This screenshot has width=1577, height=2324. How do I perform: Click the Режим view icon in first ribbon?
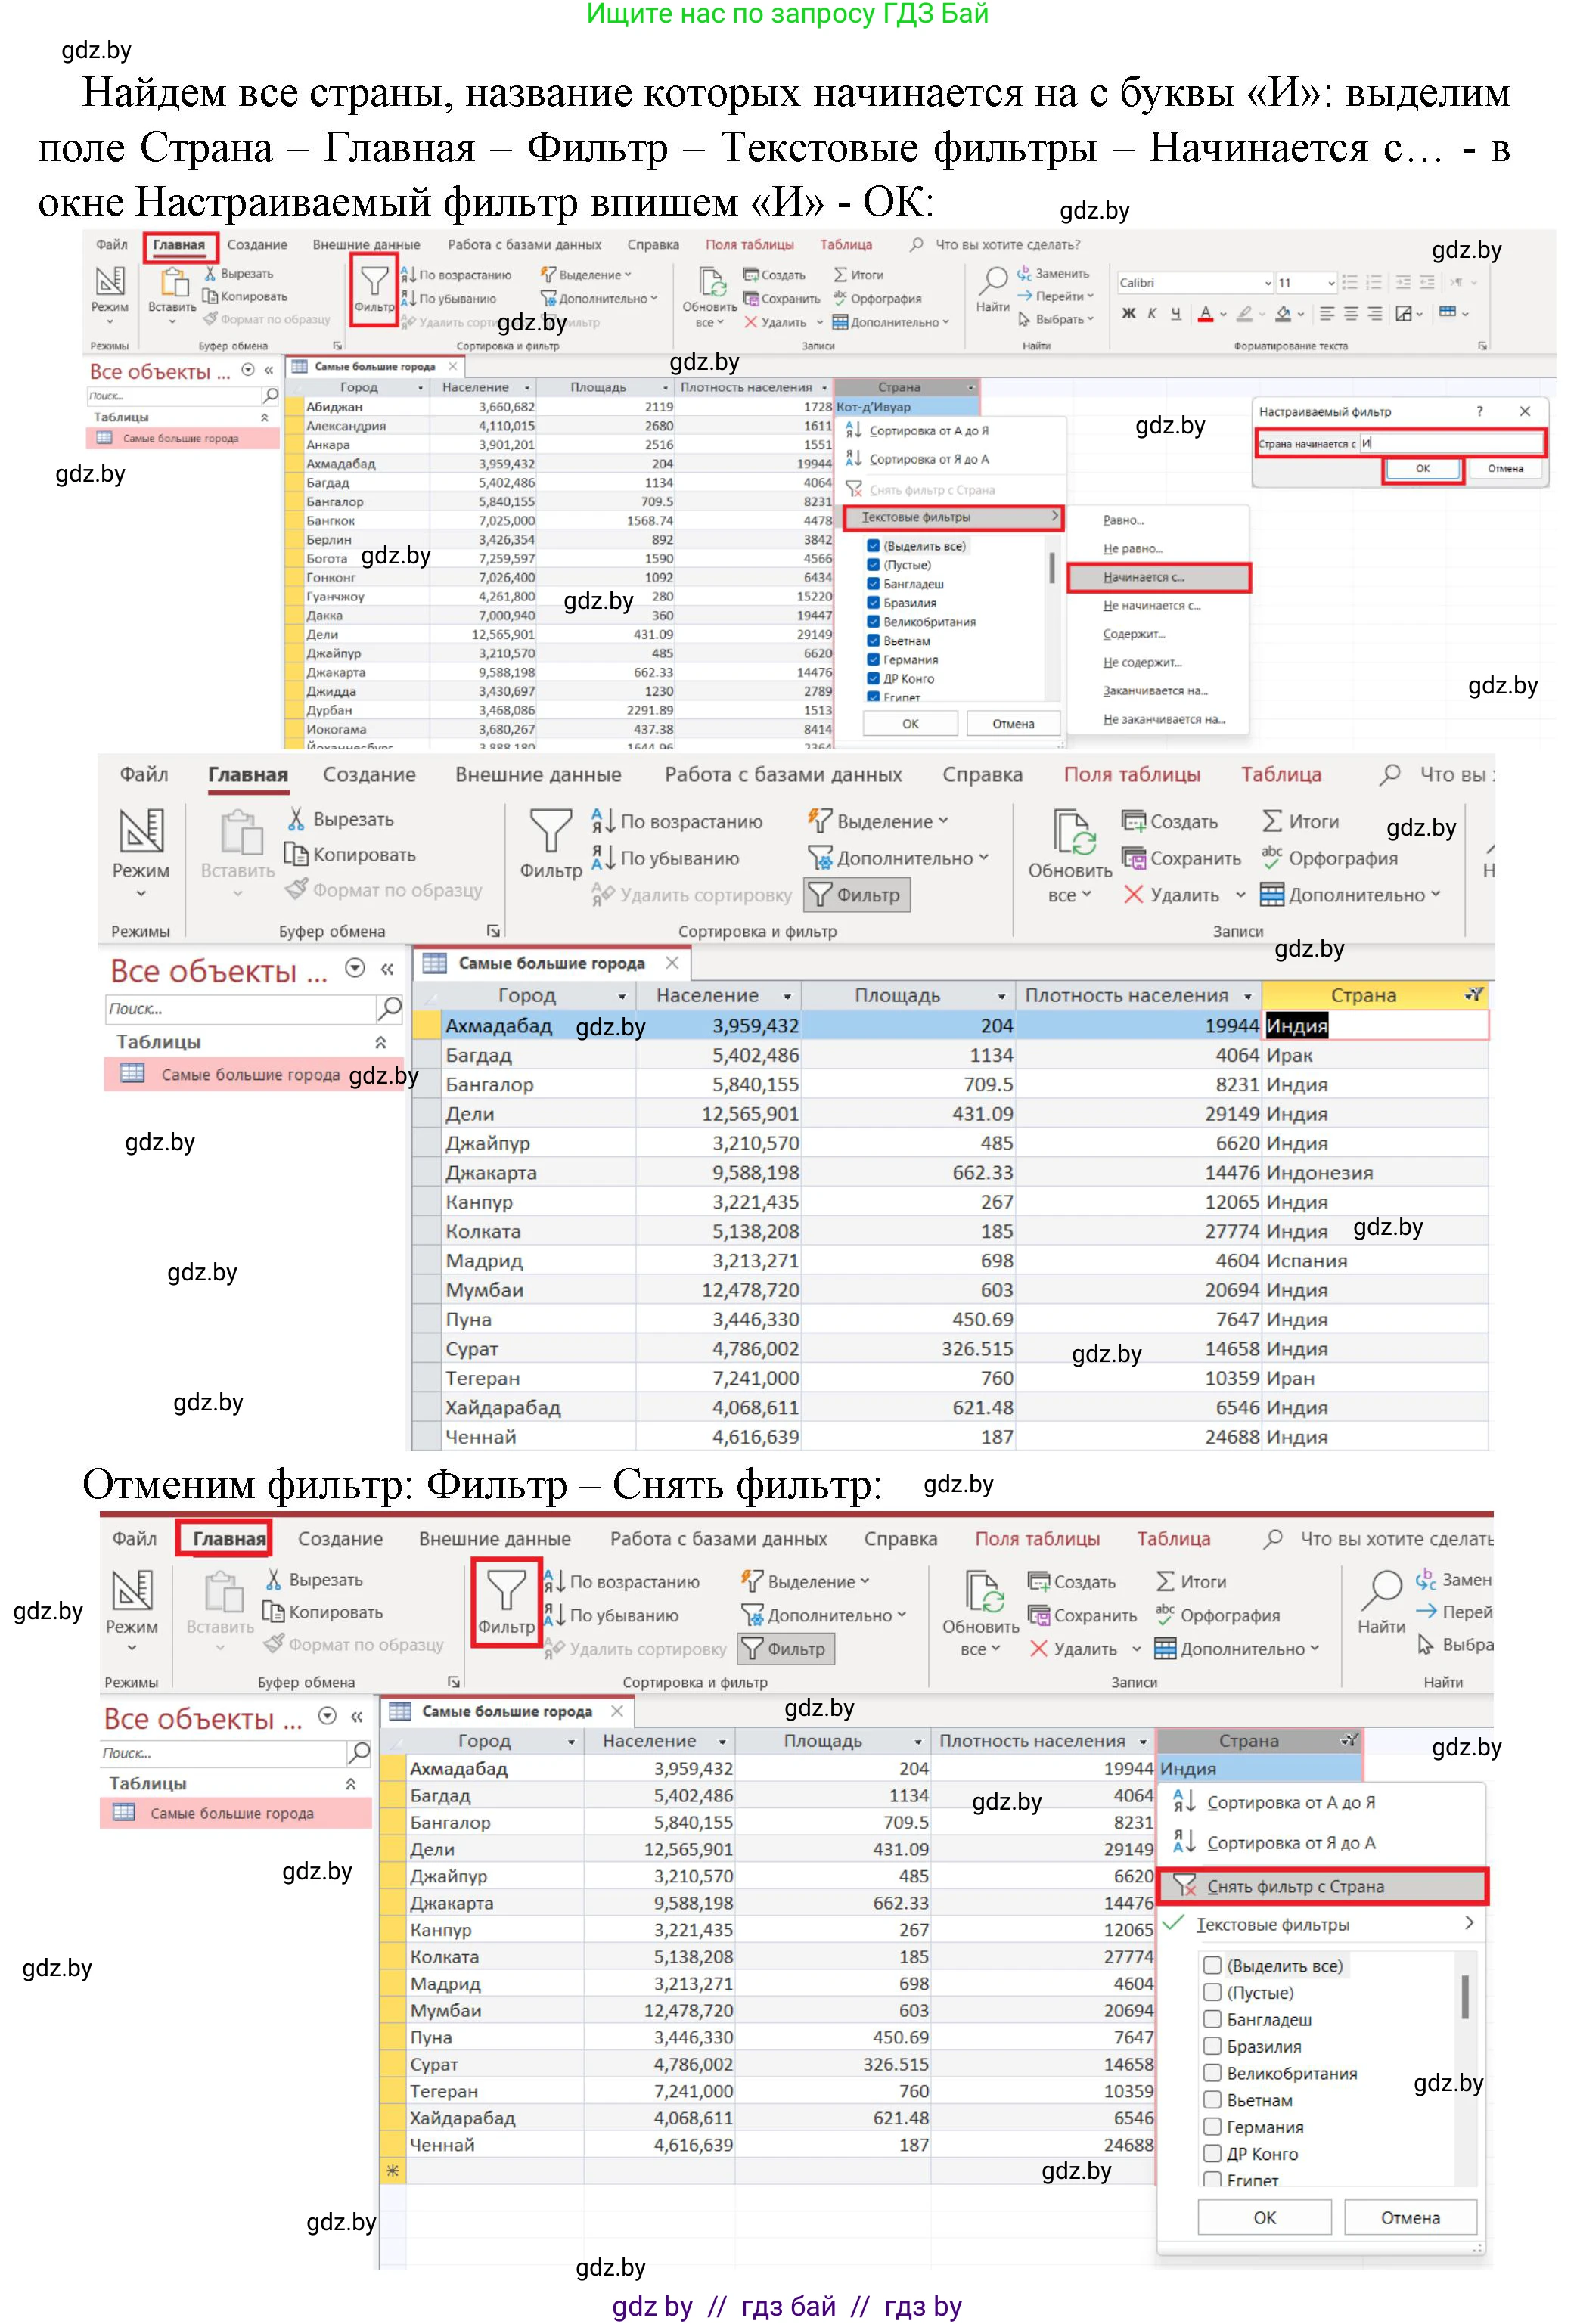[x=110, y=283]
